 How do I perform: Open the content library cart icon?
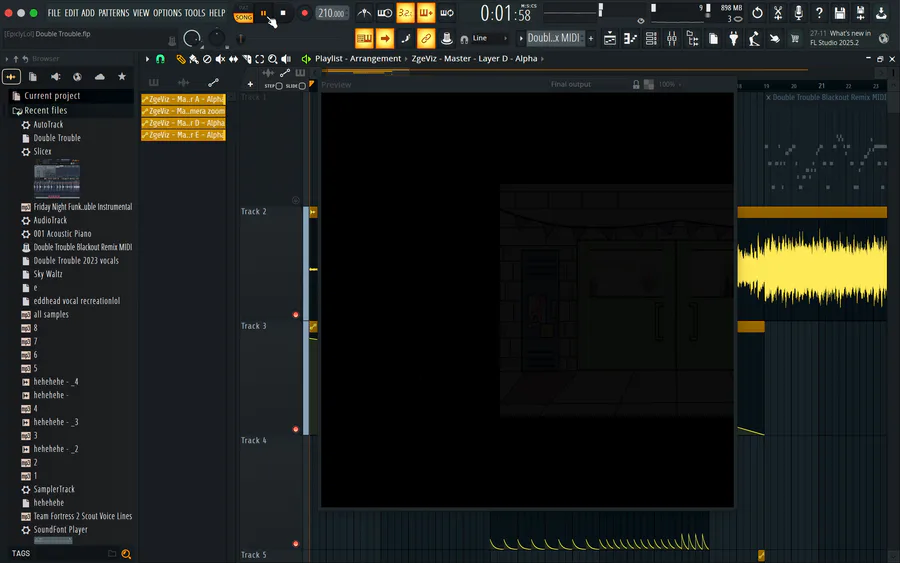795,38
